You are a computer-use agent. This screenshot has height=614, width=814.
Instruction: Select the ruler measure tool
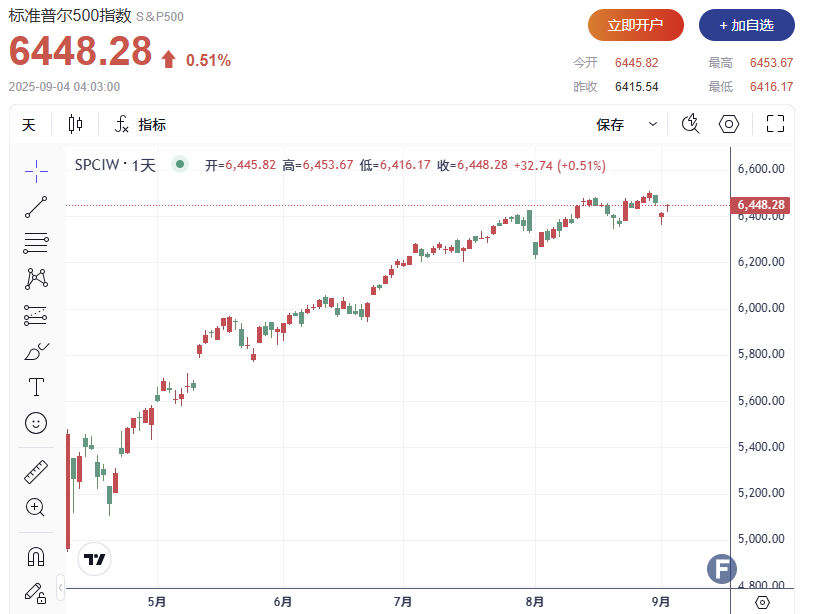point(36,471)
